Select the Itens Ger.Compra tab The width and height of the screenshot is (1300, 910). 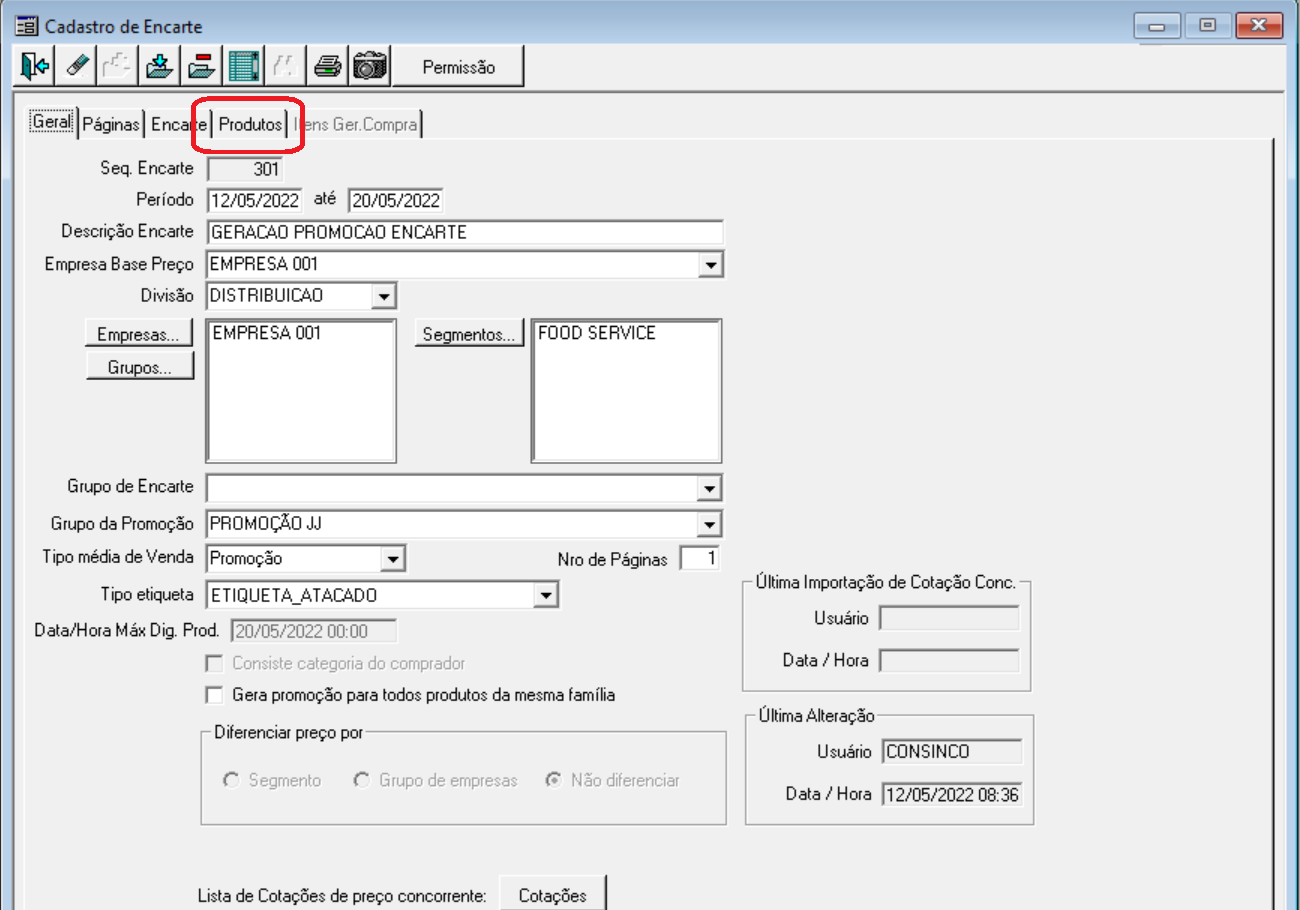[x=356, y=124]
